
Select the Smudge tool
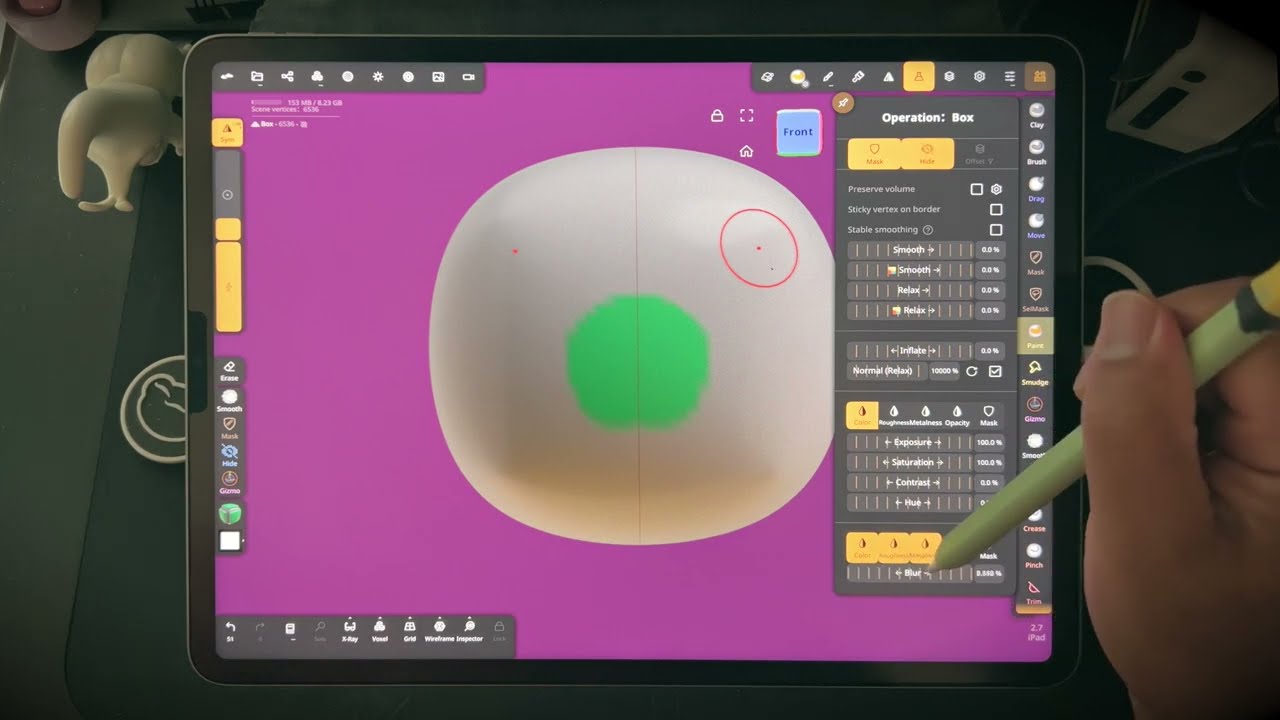click(x=1035, y=373)
